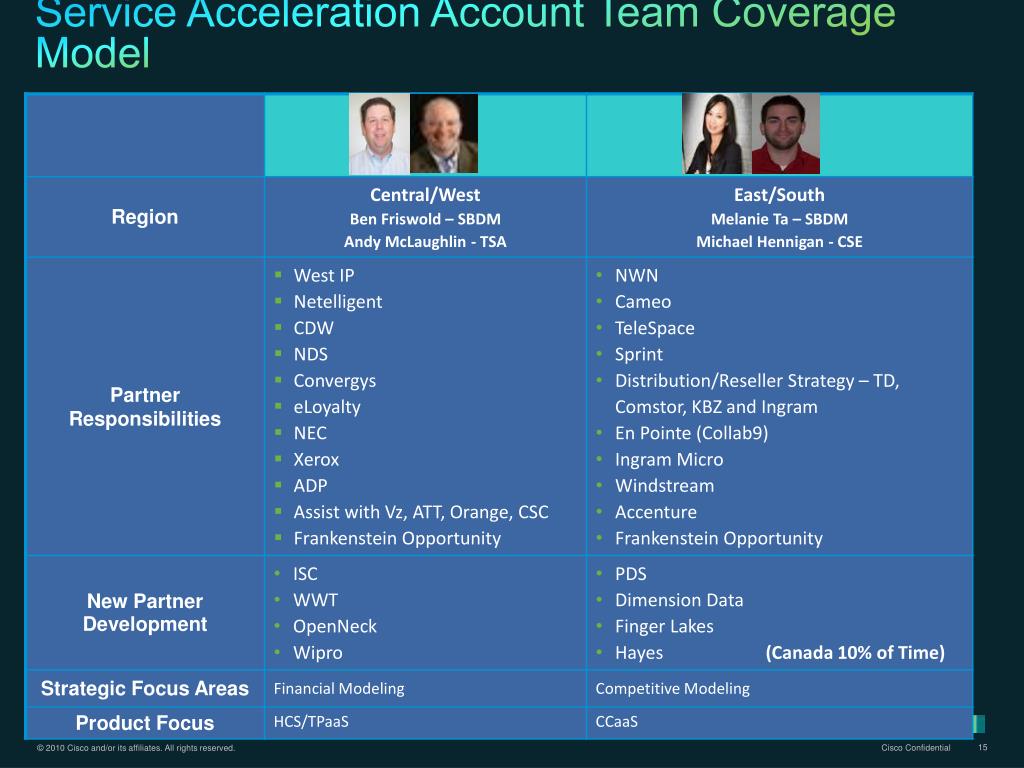
Task: Click 'Xerox' bullet
Action: [316, 459]
